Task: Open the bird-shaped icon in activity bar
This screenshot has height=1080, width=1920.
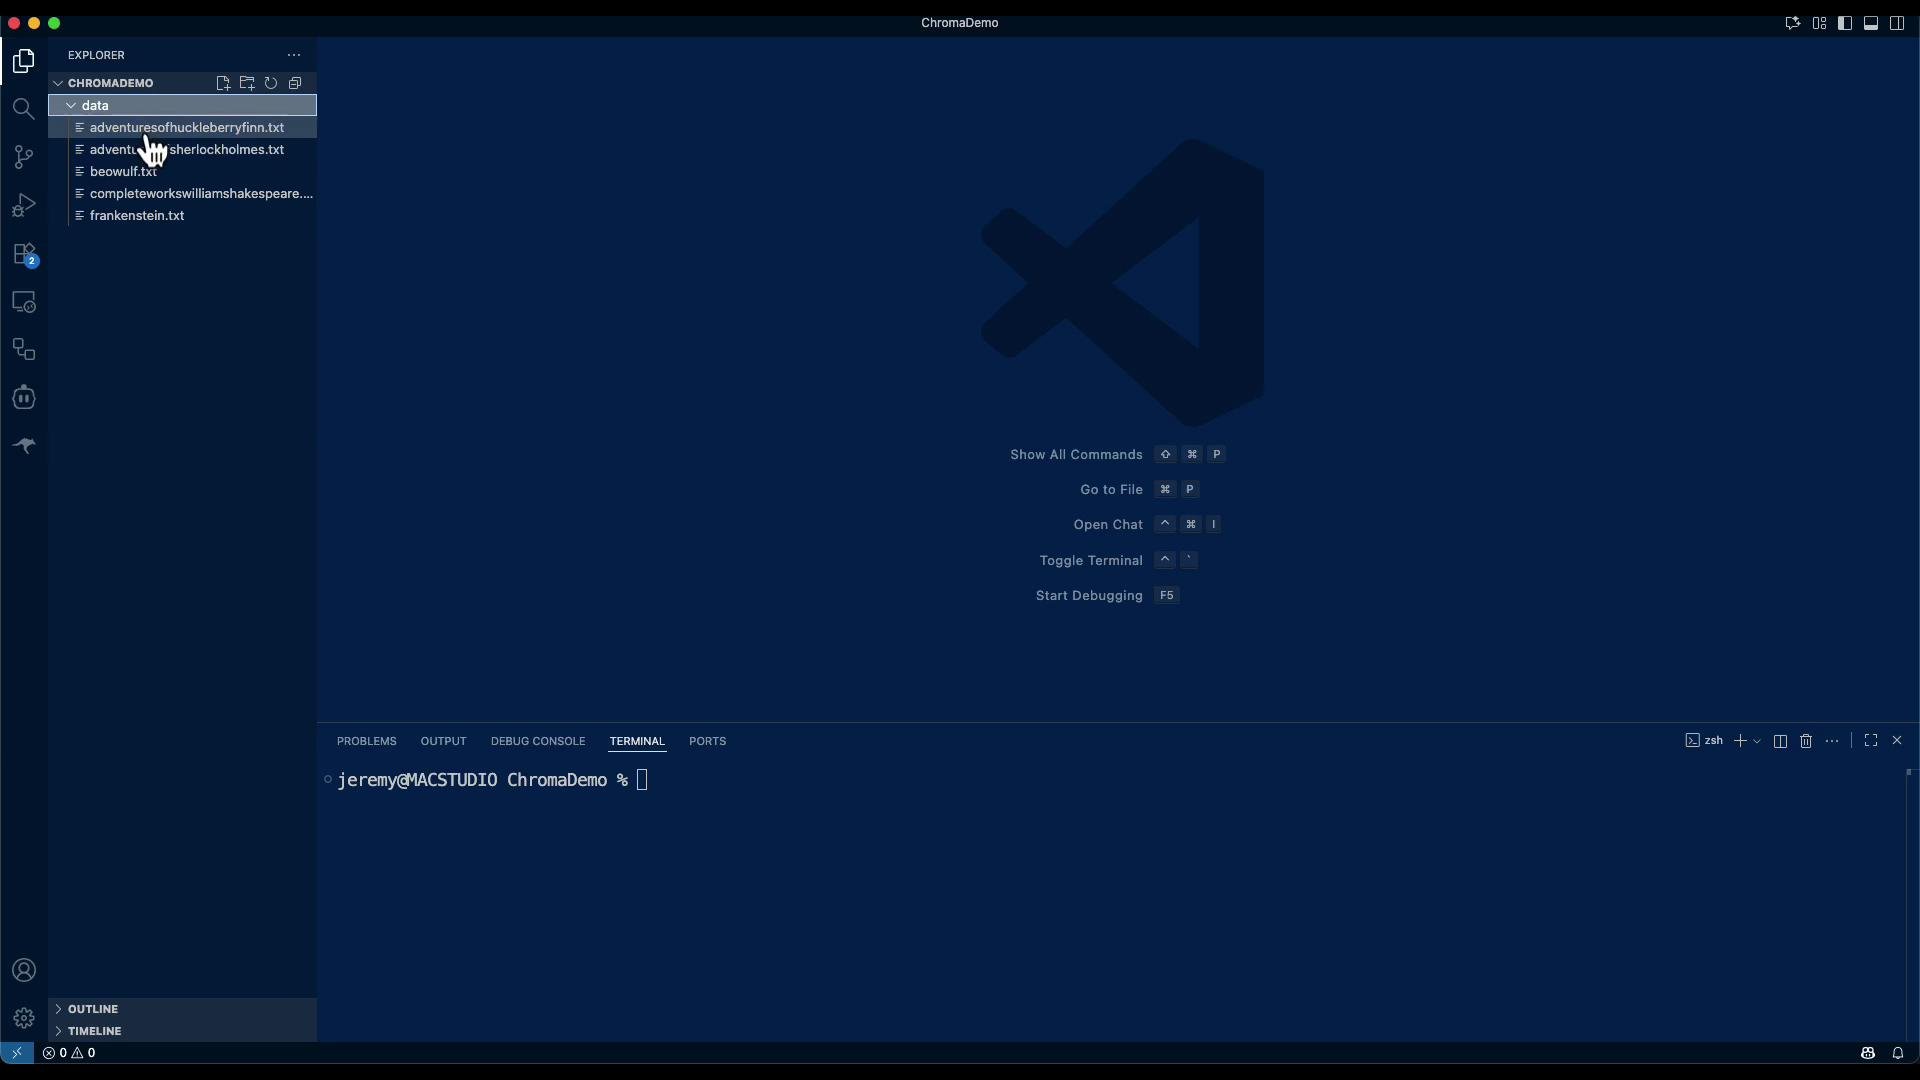Action: tap(24, 446)
